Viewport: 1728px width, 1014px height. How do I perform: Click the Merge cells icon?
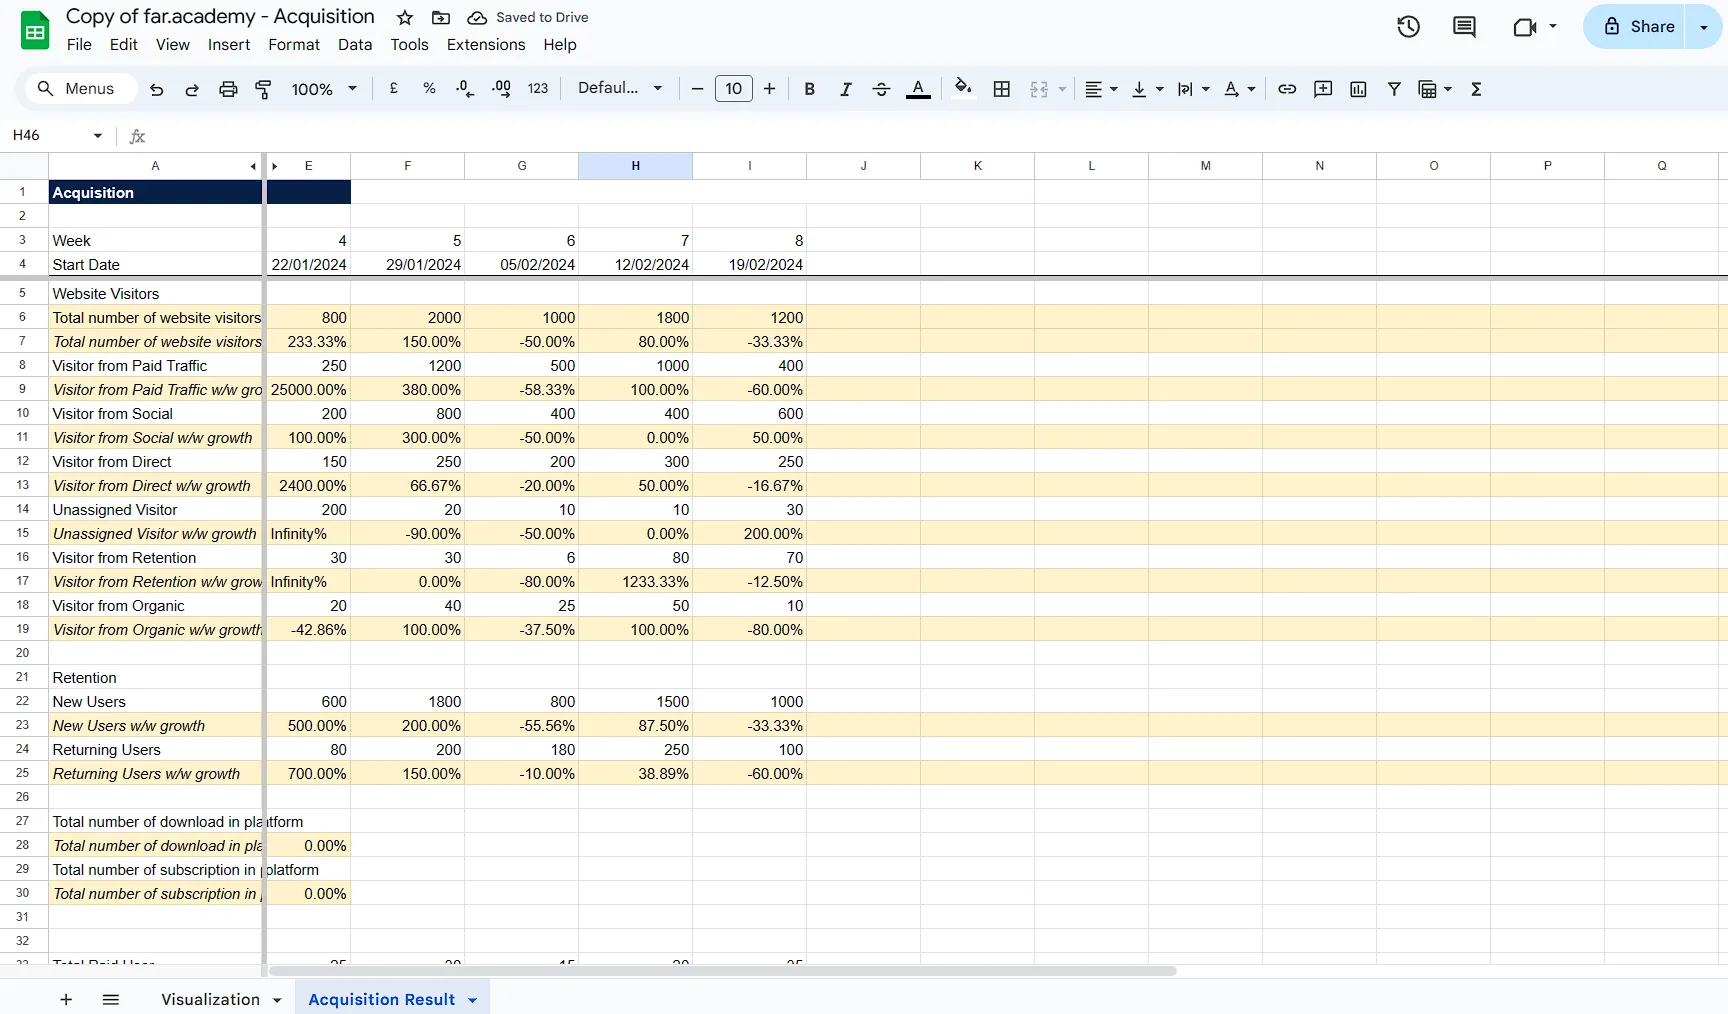point(1039,89)
